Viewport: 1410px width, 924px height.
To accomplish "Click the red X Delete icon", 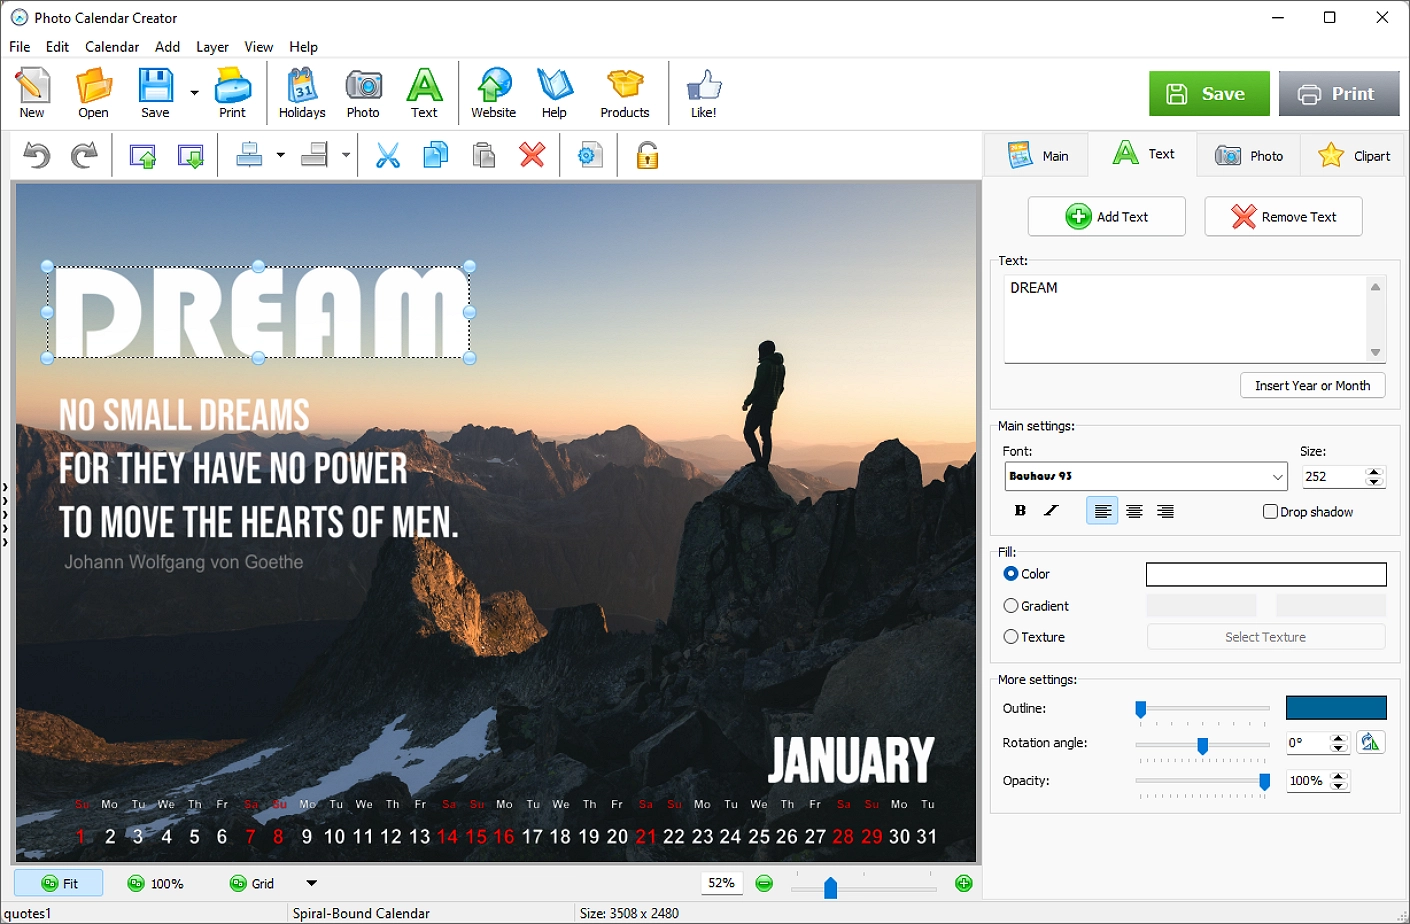I will (x=532, y=156).
